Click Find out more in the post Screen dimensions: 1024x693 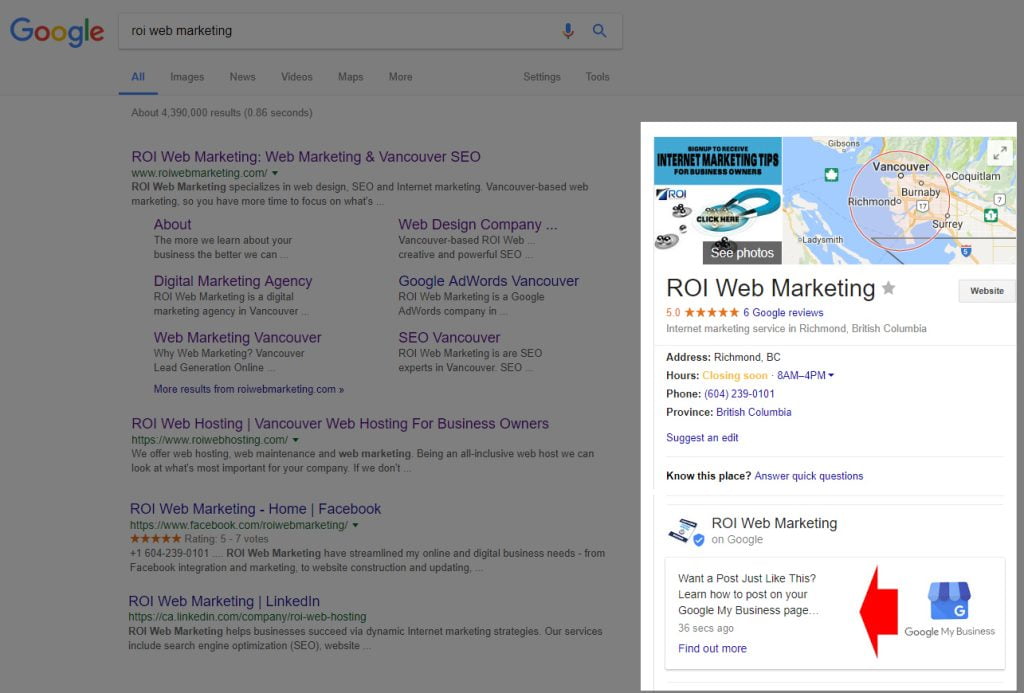pos(712,649)
